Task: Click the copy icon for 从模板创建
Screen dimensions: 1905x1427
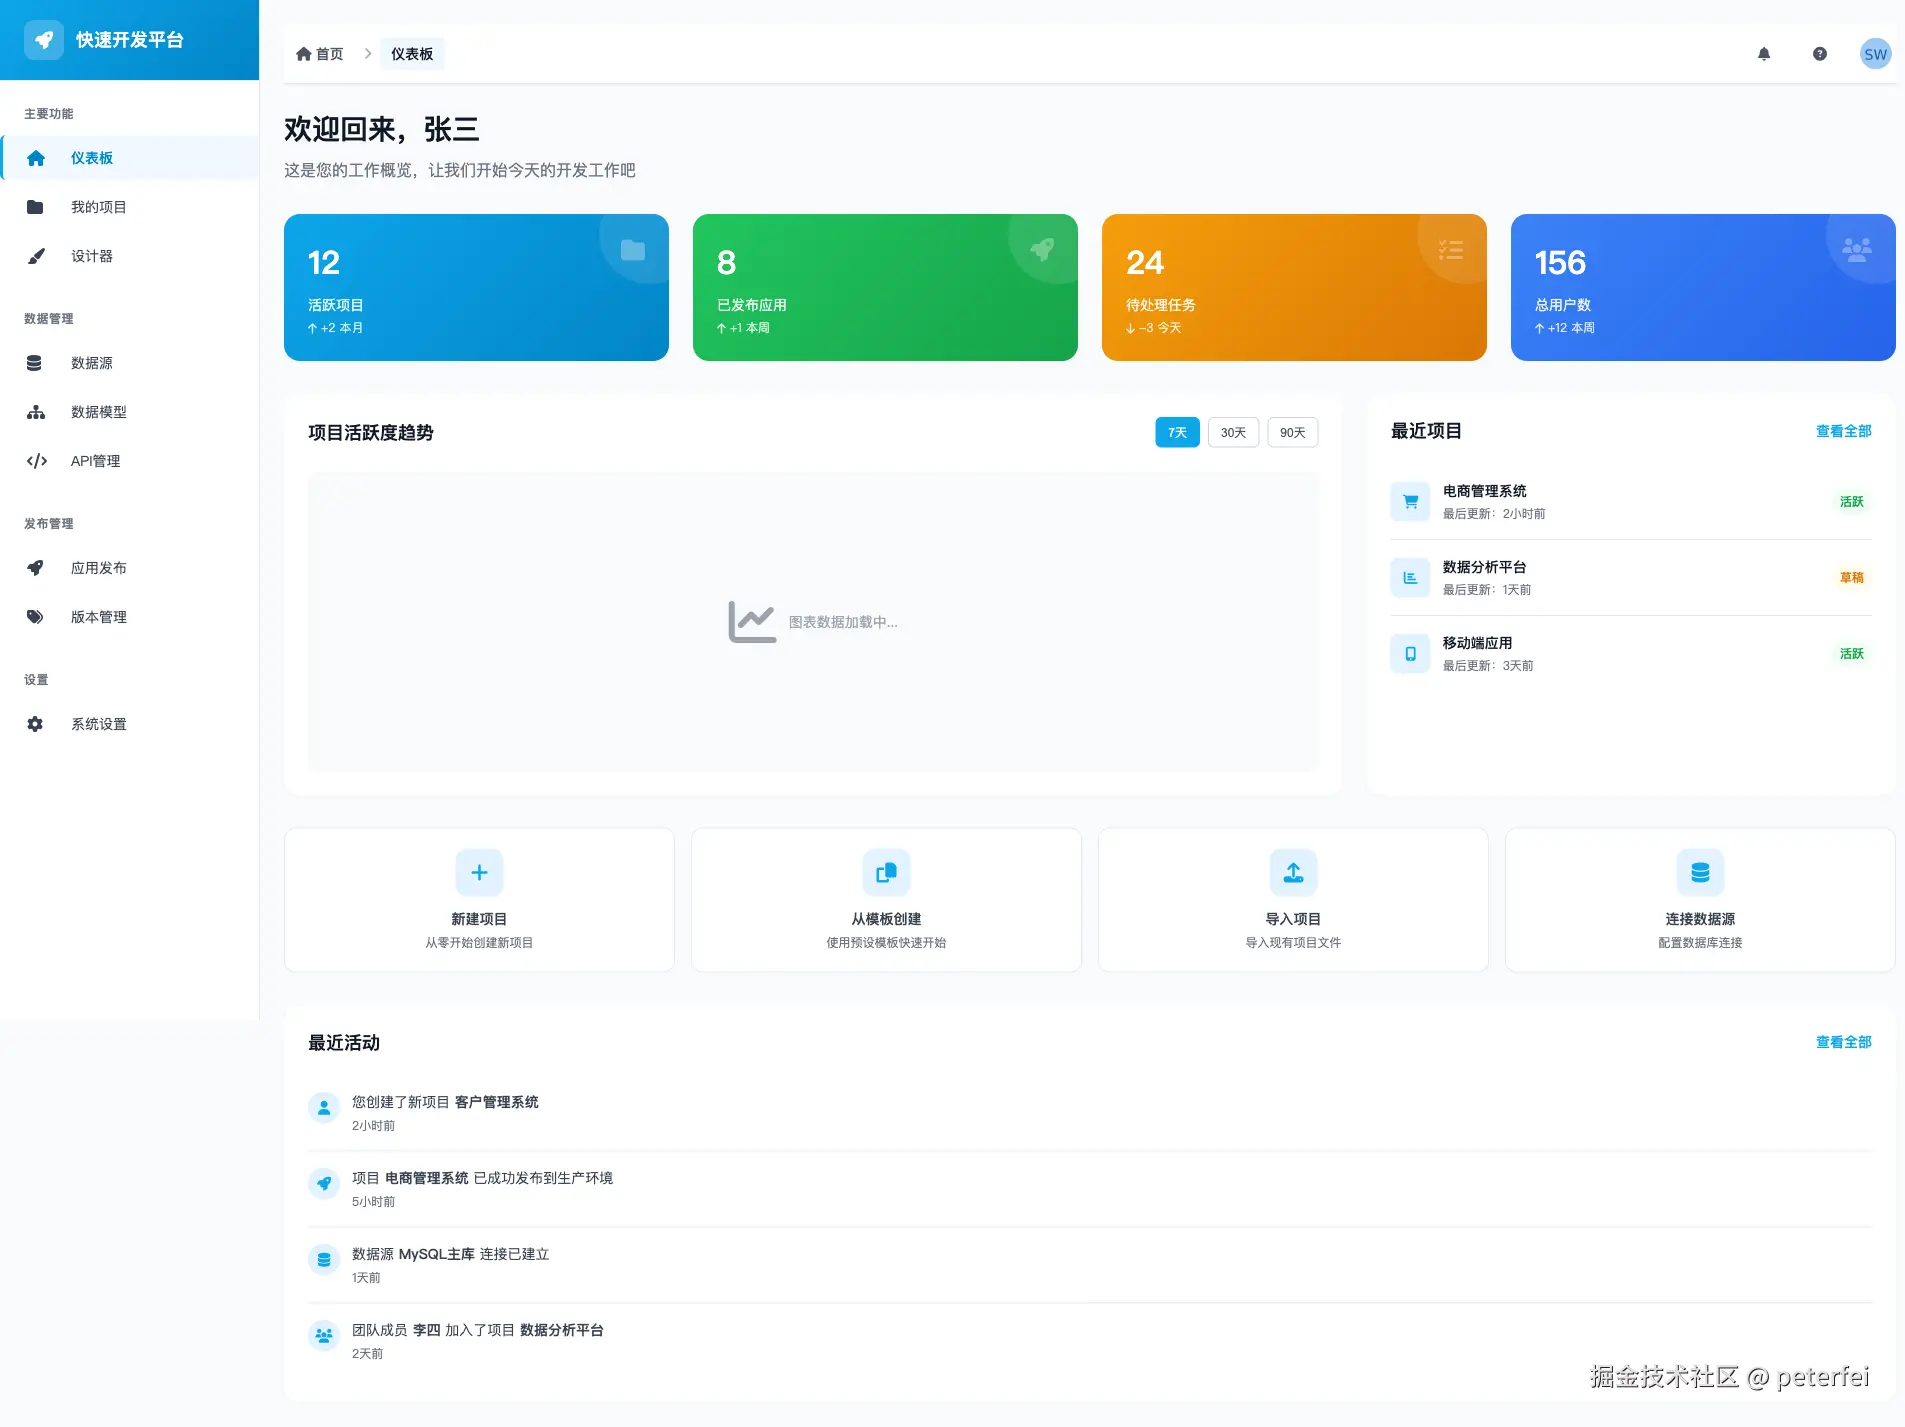Action: (886, 872)
